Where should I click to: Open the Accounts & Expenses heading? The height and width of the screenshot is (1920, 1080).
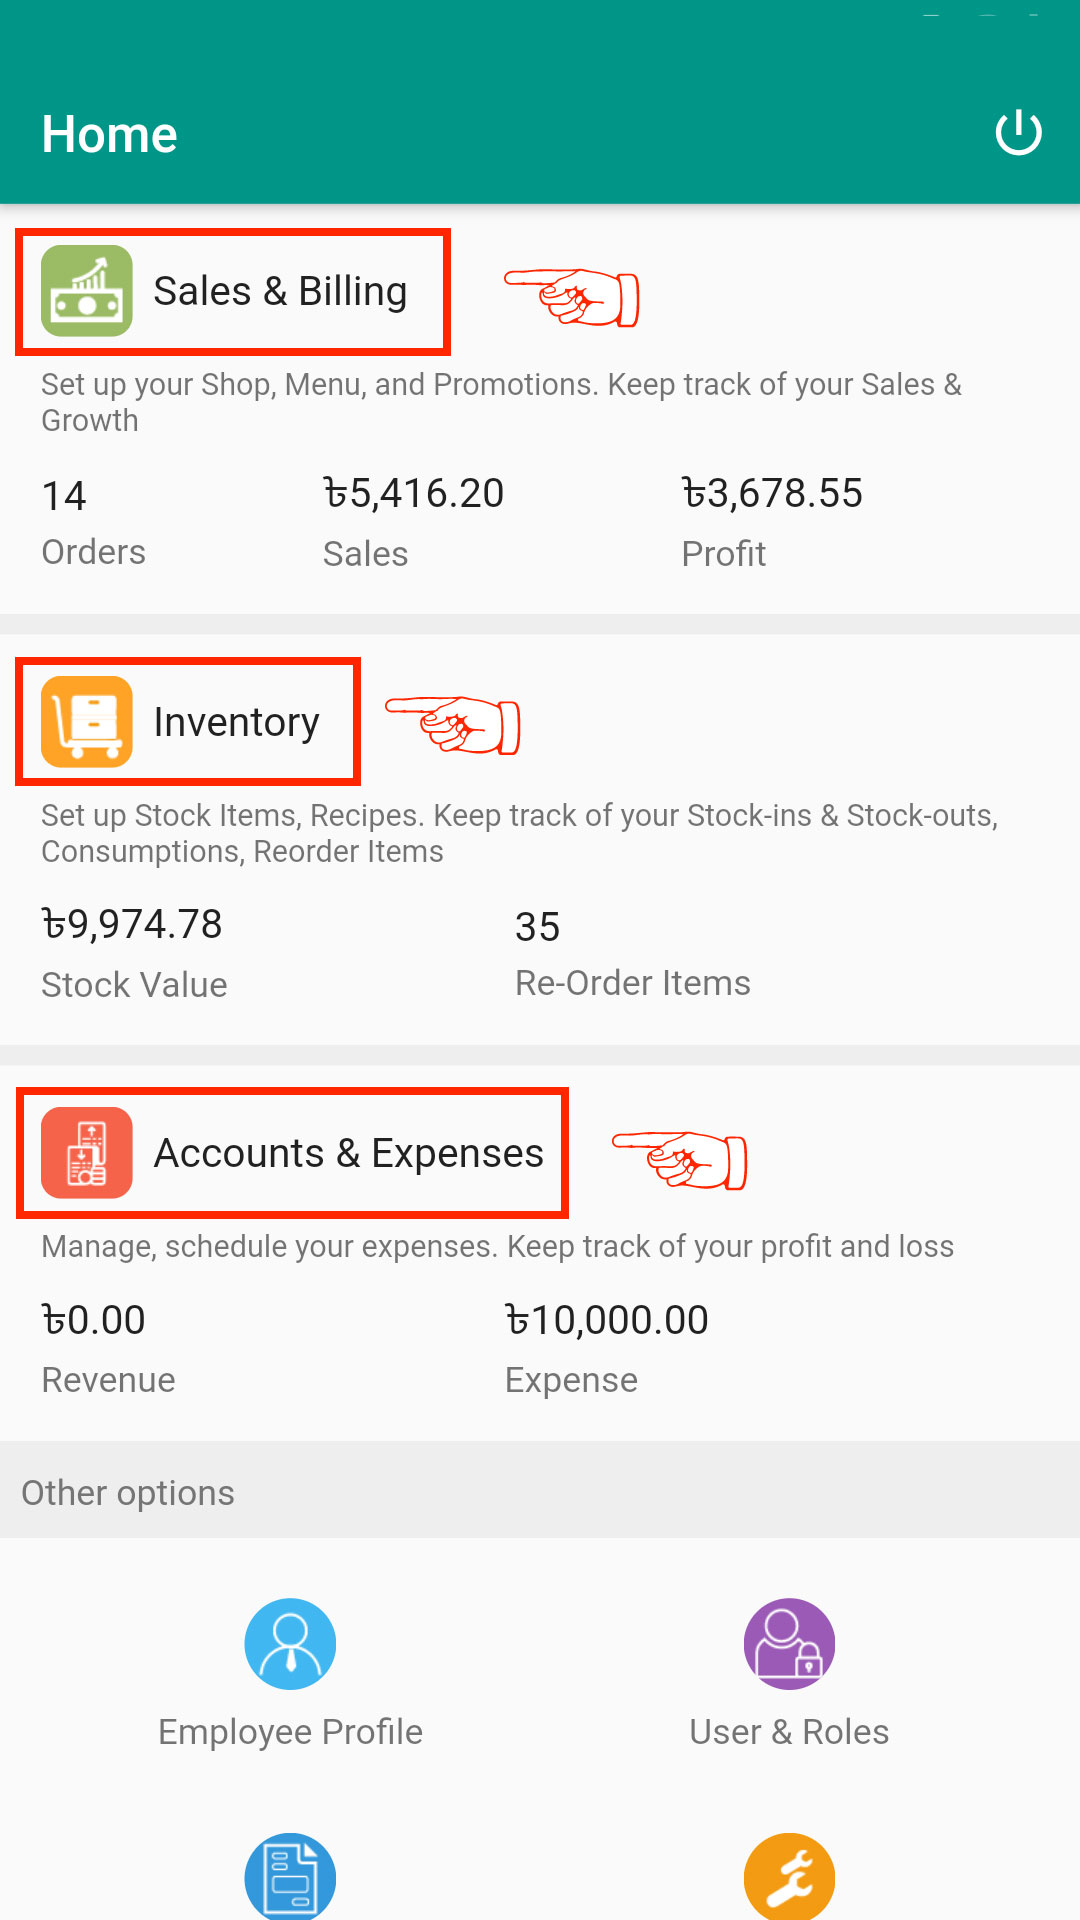[x=348, y=1153]
